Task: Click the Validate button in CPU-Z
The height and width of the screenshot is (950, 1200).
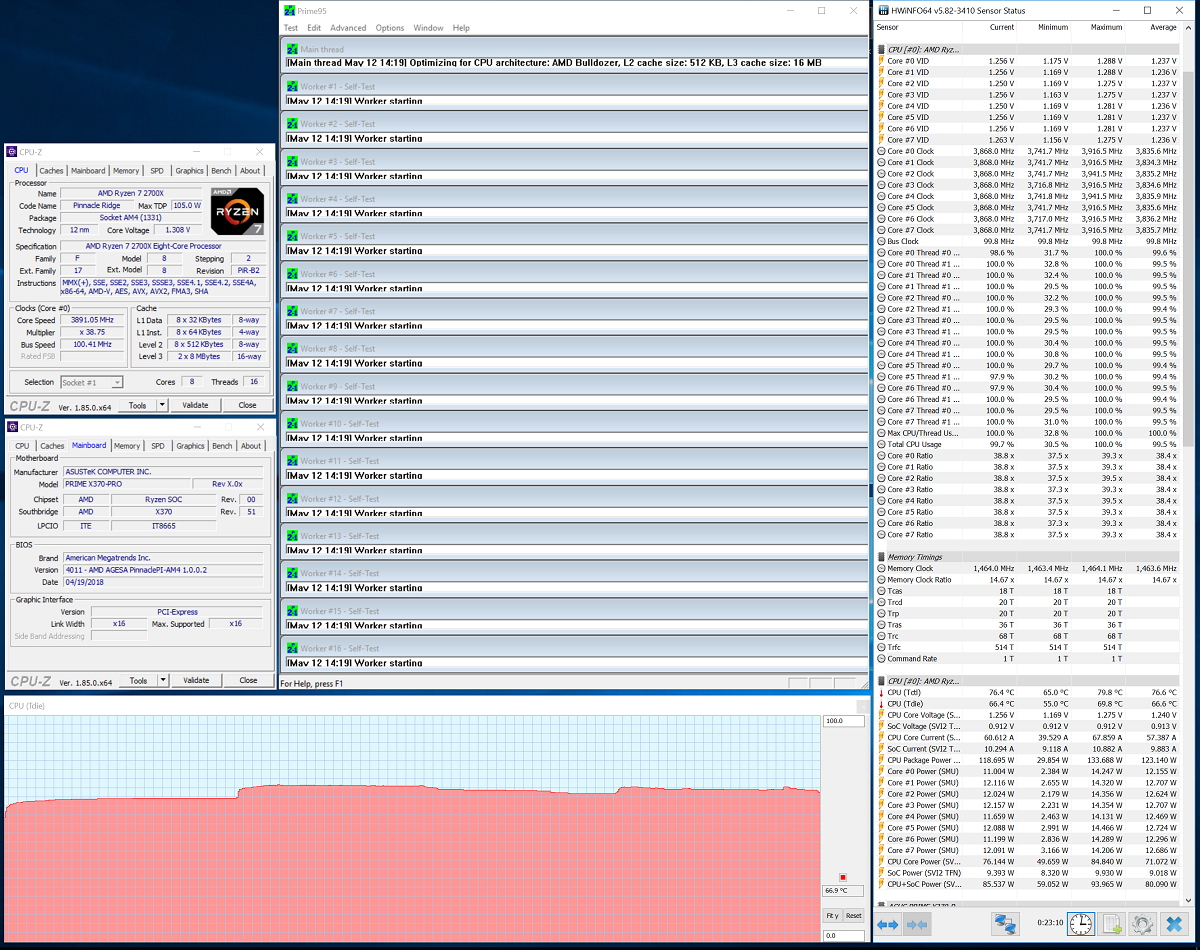Action: (196, 404)
